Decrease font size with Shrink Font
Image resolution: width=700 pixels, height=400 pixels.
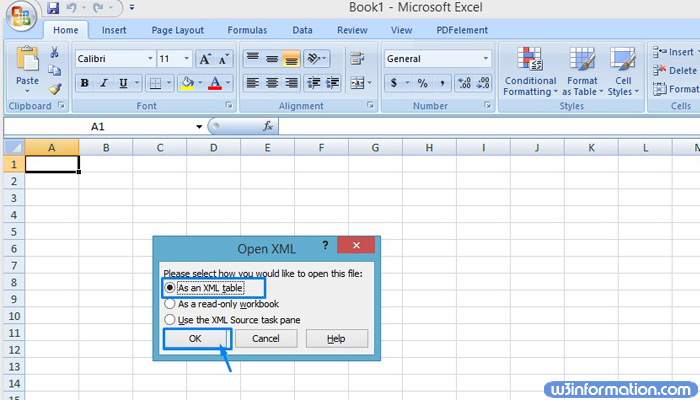223,59
